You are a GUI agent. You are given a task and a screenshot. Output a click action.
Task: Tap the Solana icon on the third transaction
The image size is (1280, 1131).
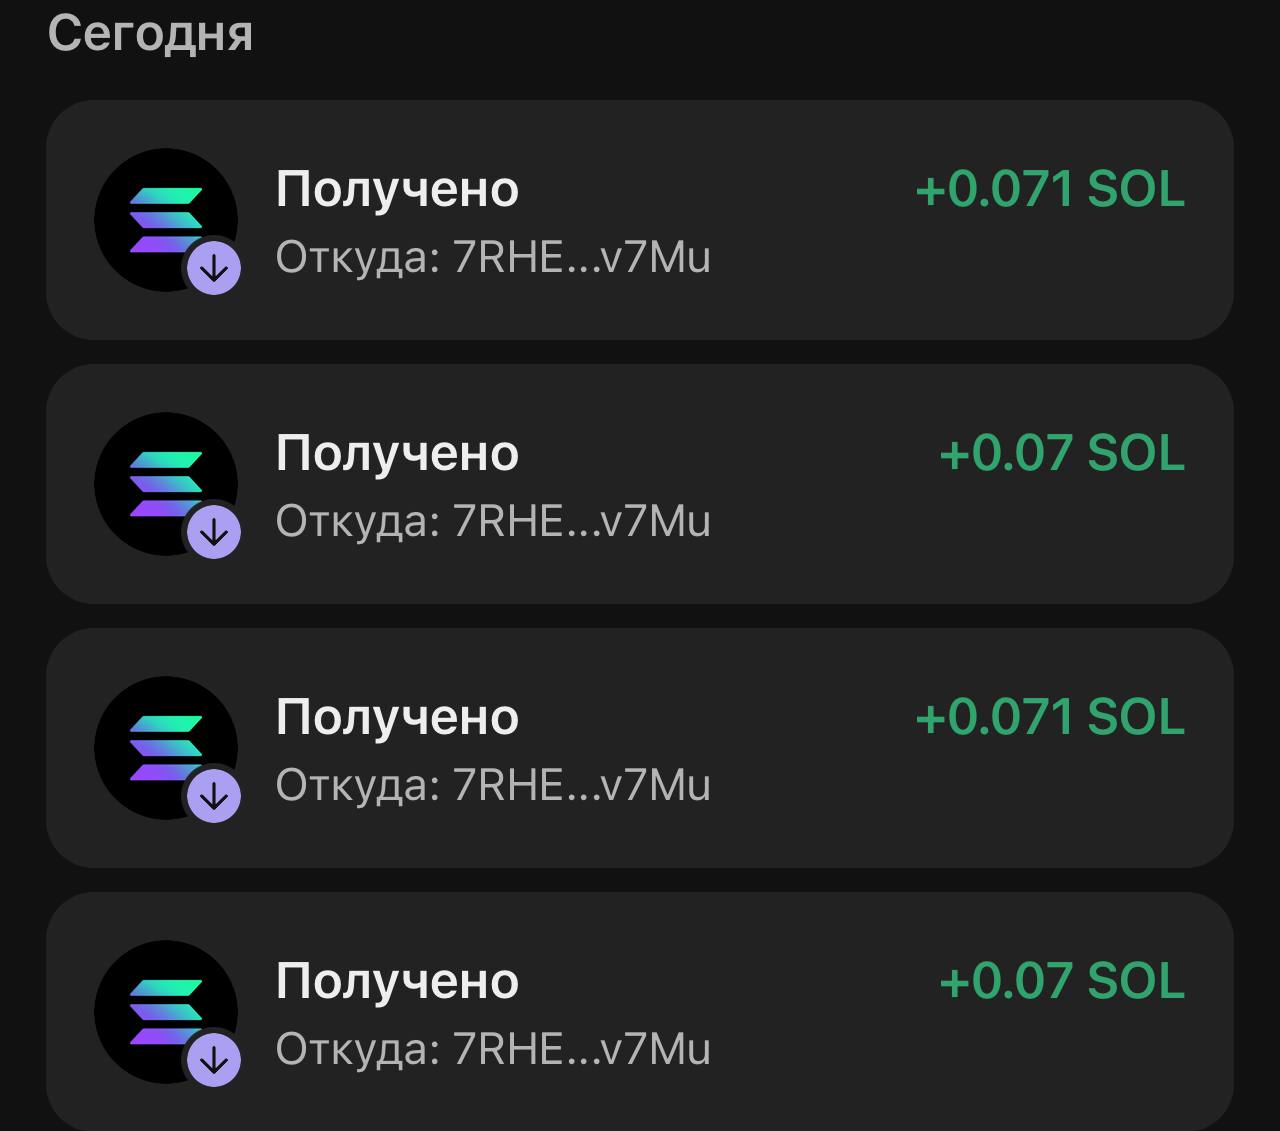(166, 749)
